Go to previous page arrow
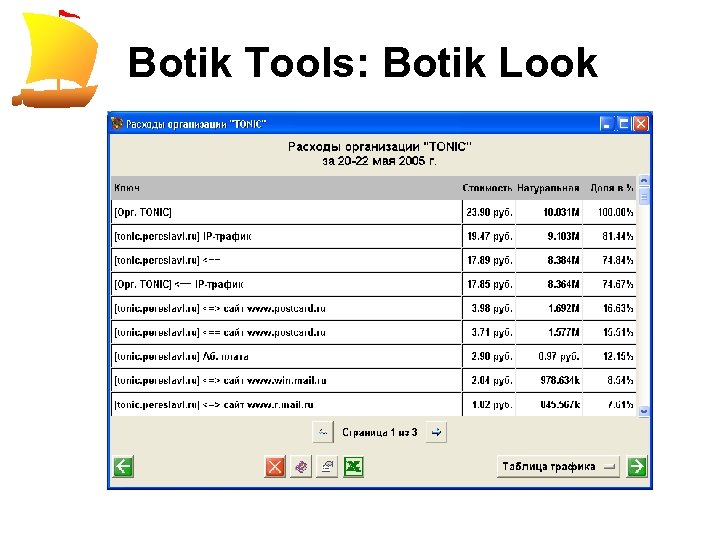Viewport: 720px width, 540px height. point(323,432)
